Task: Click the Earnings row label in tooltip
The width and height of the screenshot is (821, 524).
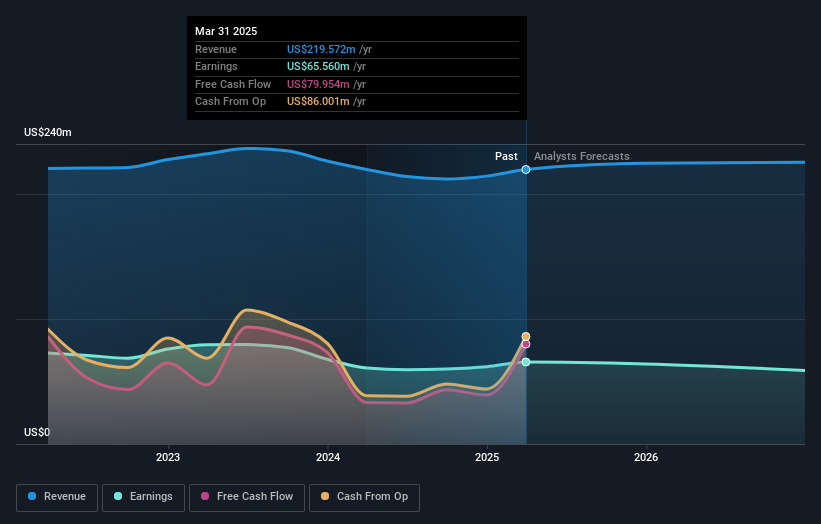Action: click(x=216, y=66)
